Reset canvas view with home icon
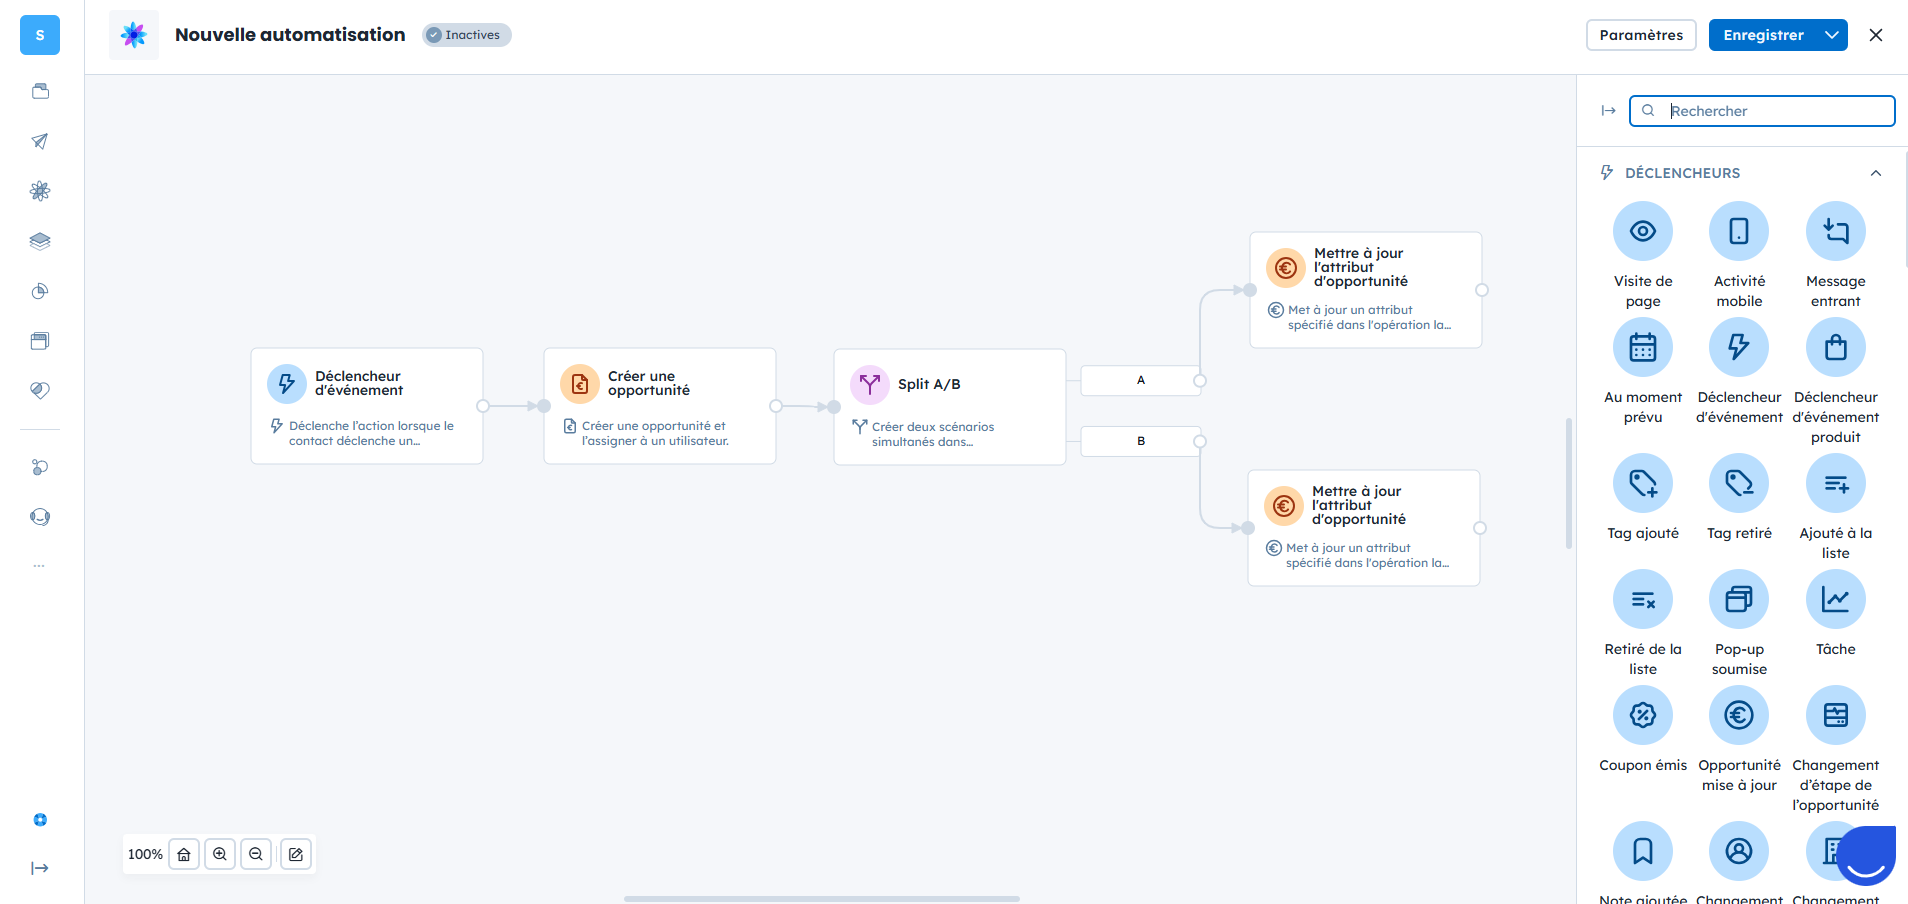This screenshot has width=1908, height=904. [x=184, y=854]
